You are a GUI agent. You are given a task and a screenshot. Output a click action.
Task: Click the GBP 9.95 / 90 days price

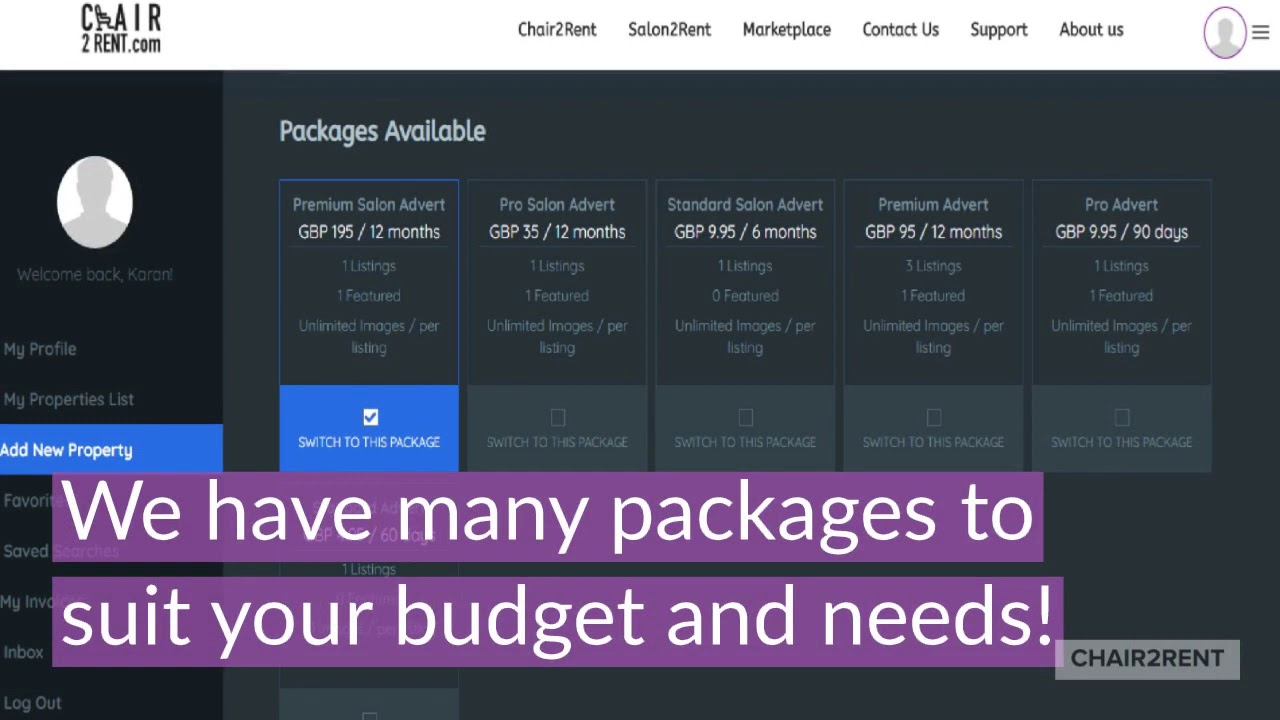tap(1121, 232)
